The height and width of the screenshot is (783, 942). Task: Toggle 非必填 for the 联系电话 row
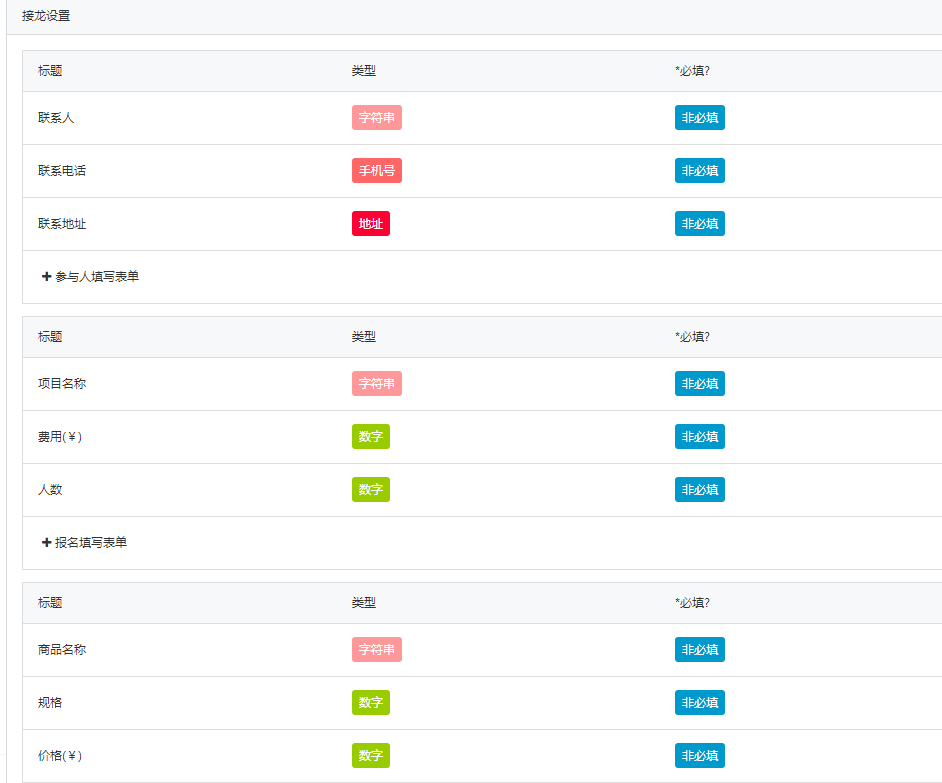coord(699,171)
